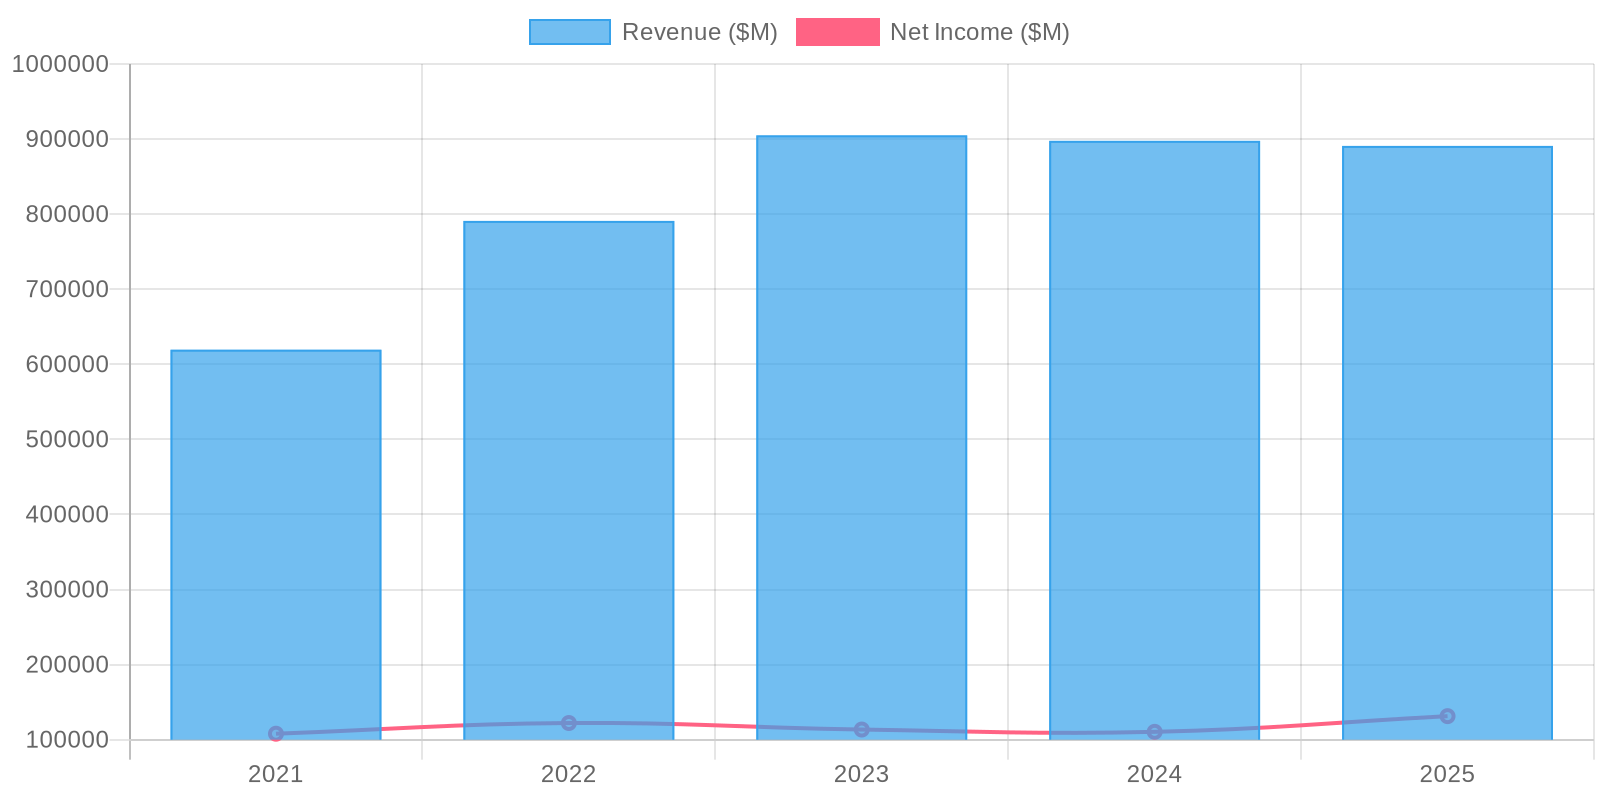The image size is (1600, 800).
Task: Click the 2025 x-axis label
Action: [x=1447, y=774]
